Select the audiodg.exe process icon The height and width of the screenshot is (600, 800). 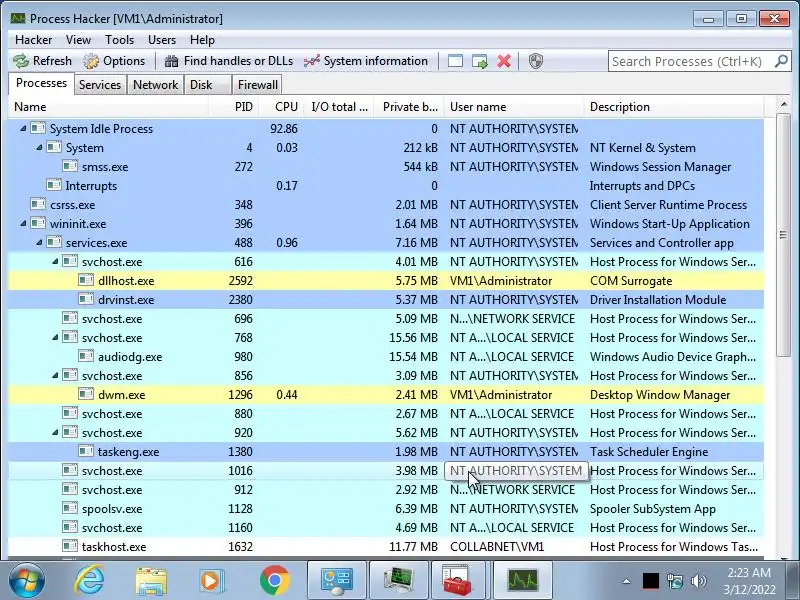tap(86, 357)
